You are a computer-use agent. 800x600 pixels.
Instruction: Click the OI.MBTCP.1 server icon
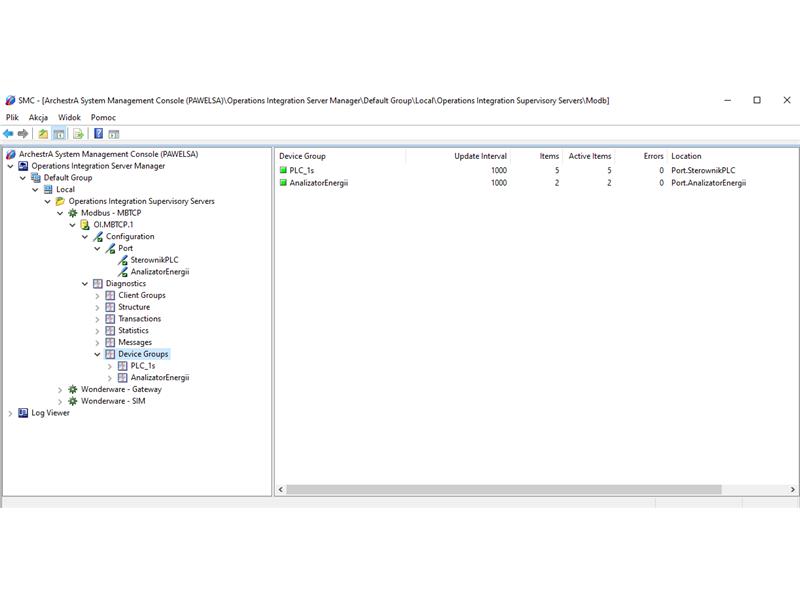[85, 224]
